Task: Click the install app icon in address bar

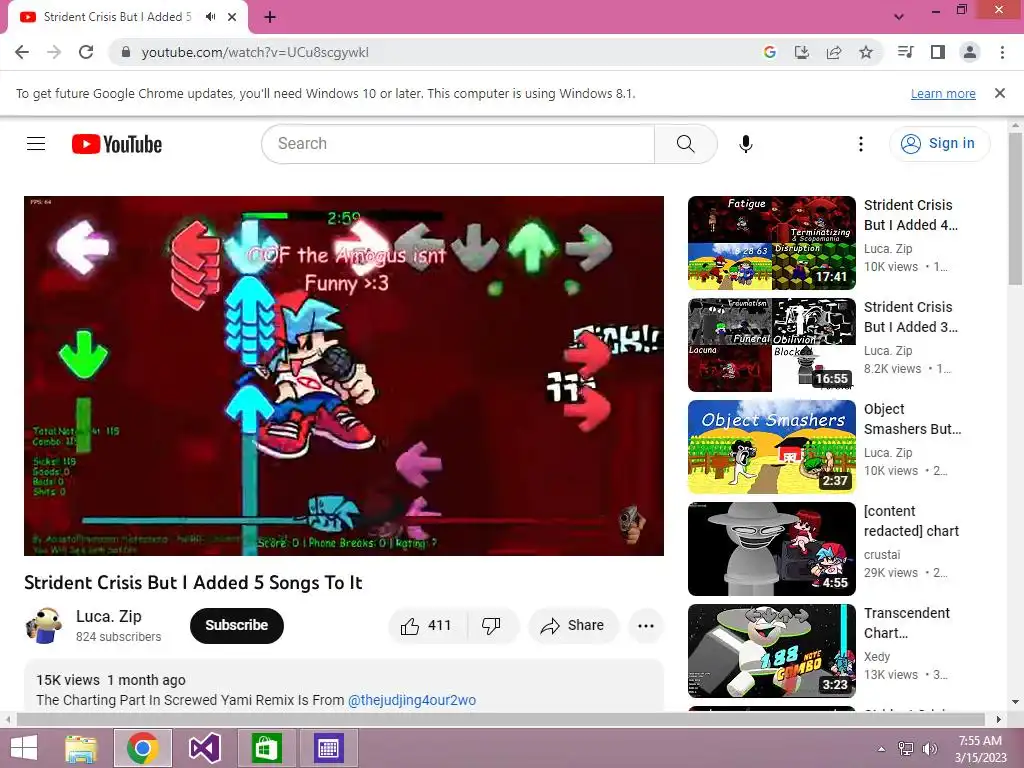Action: coord(802,52)
